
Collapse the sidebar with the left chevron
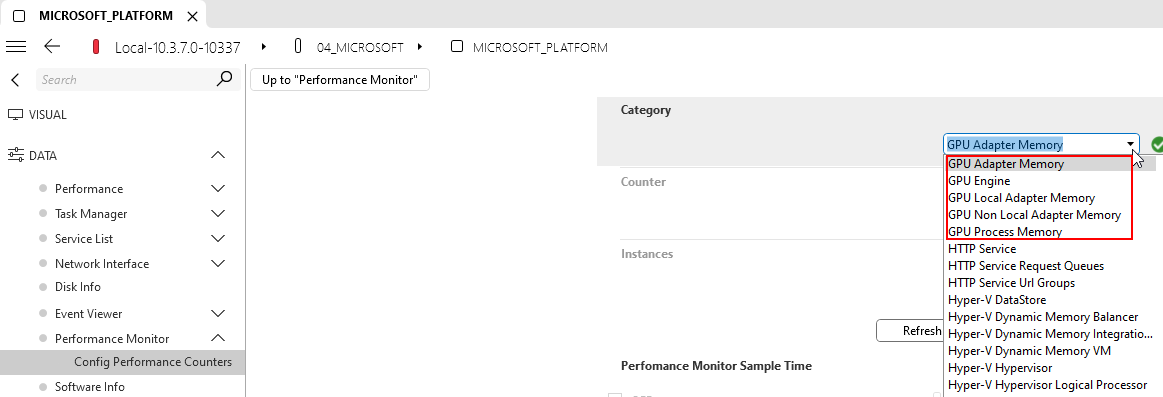tap(16, 79)
